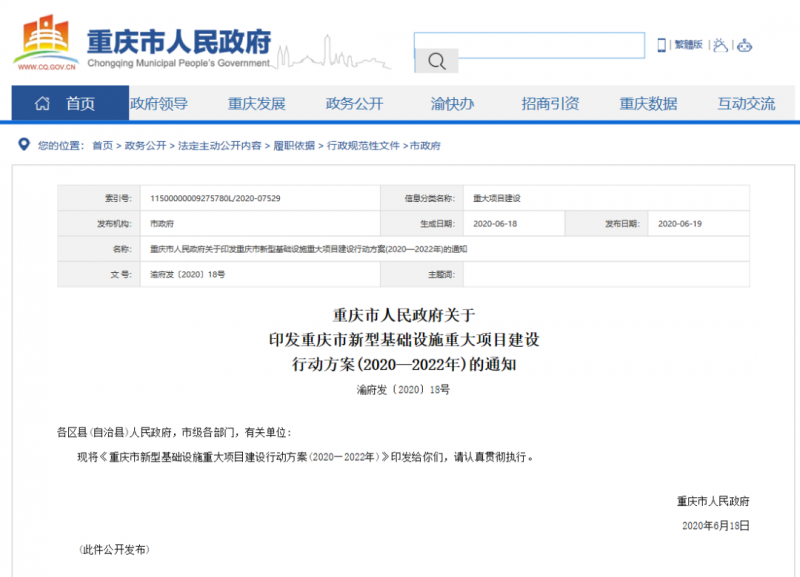800x577 pixels.
Task: Open the mobile version phone icon
Action: pyautogui.click(x=661, y=45)
